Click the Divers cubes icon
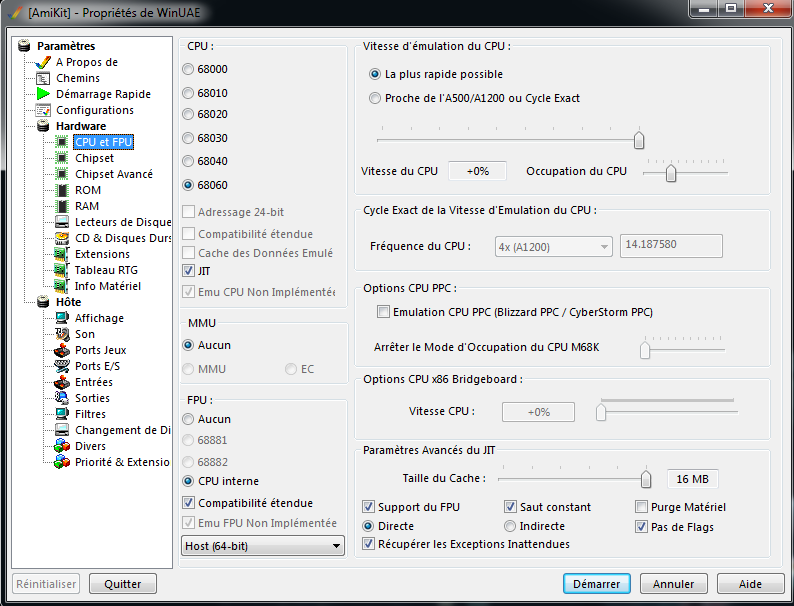 coord(62,446)
